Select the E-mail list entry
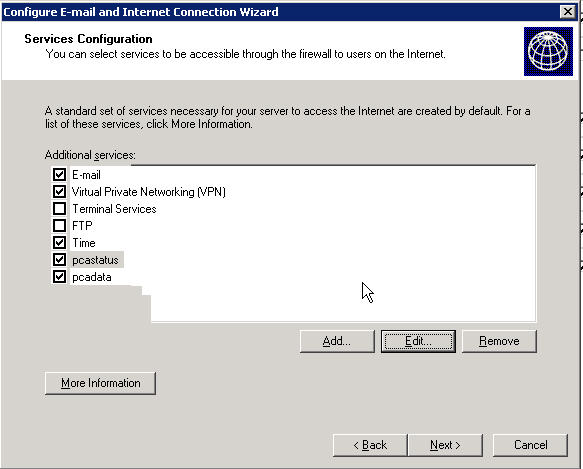Image resolution: width=583 pixels, height=469 pixels. click(86, 175)
